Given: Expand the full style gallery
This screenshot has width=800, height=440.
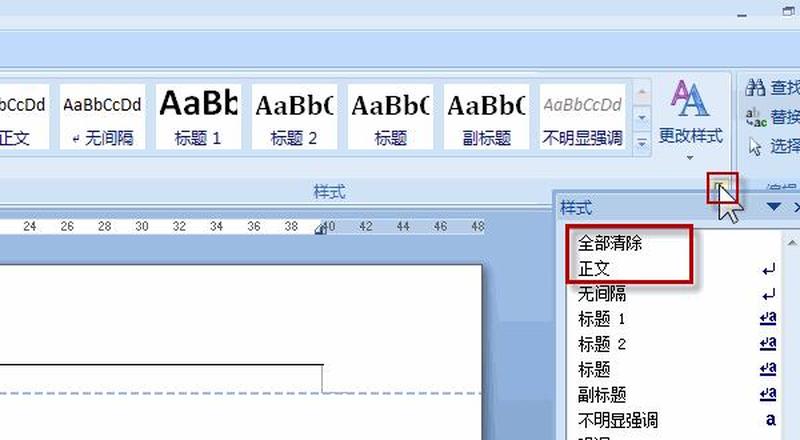Looking at the screenshot, I should (x=642, y=142).
